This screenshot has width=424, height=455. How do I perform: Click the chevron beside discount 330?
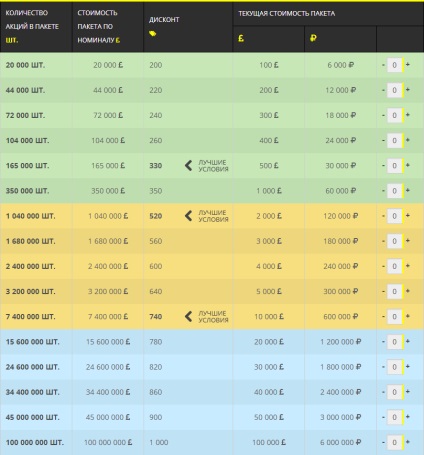pos(188,166)
